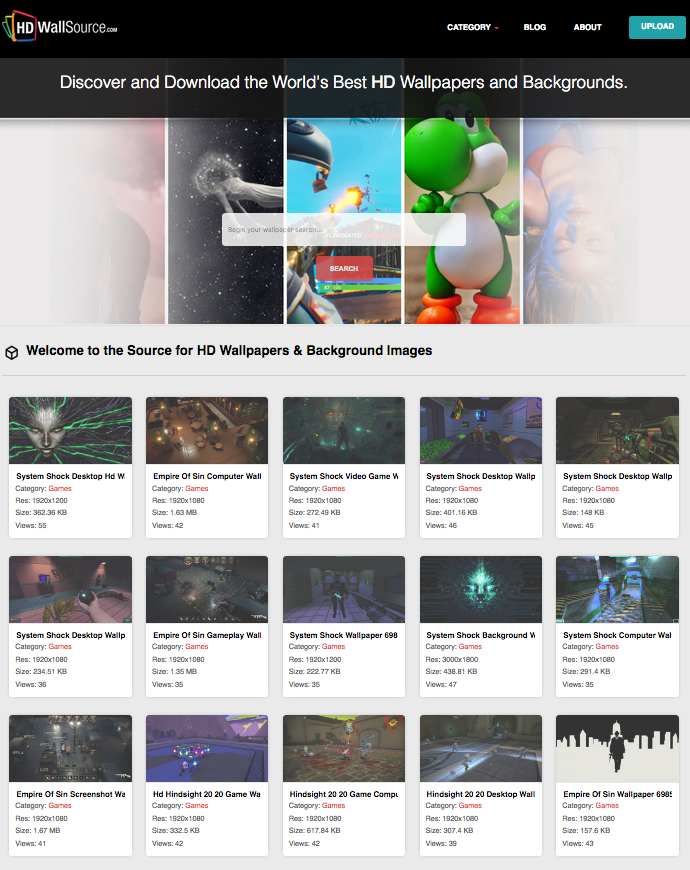Click Games category on System Shock Desktop Hd card
This screenshot has width=690, height=870.
(60, 488)
